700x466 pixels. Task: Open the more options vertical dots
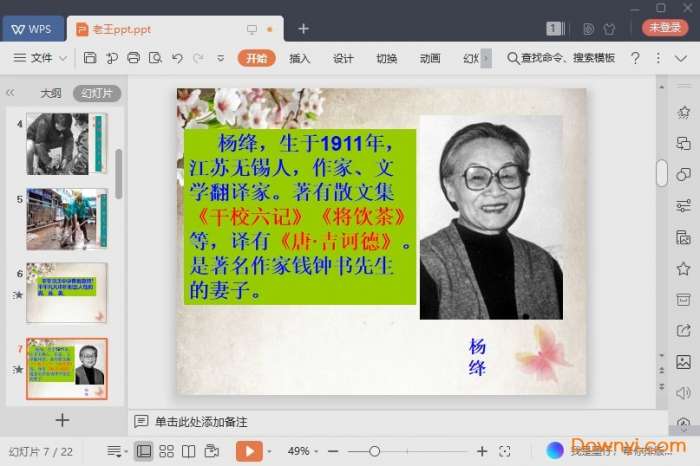click(x=658, y=58)
